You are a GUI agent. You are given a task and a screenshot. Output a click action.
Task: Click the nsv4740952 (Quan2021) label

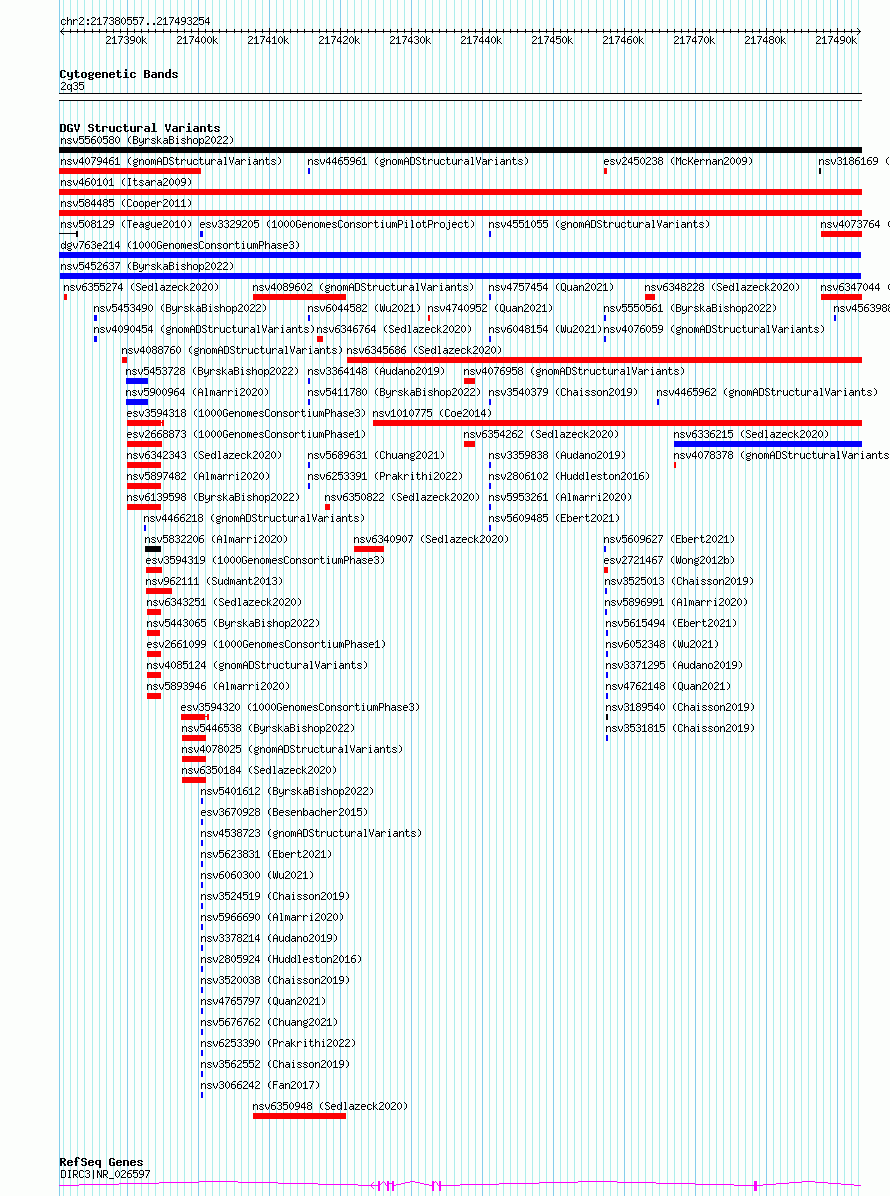pyautogui.click(x=490, y=308)
